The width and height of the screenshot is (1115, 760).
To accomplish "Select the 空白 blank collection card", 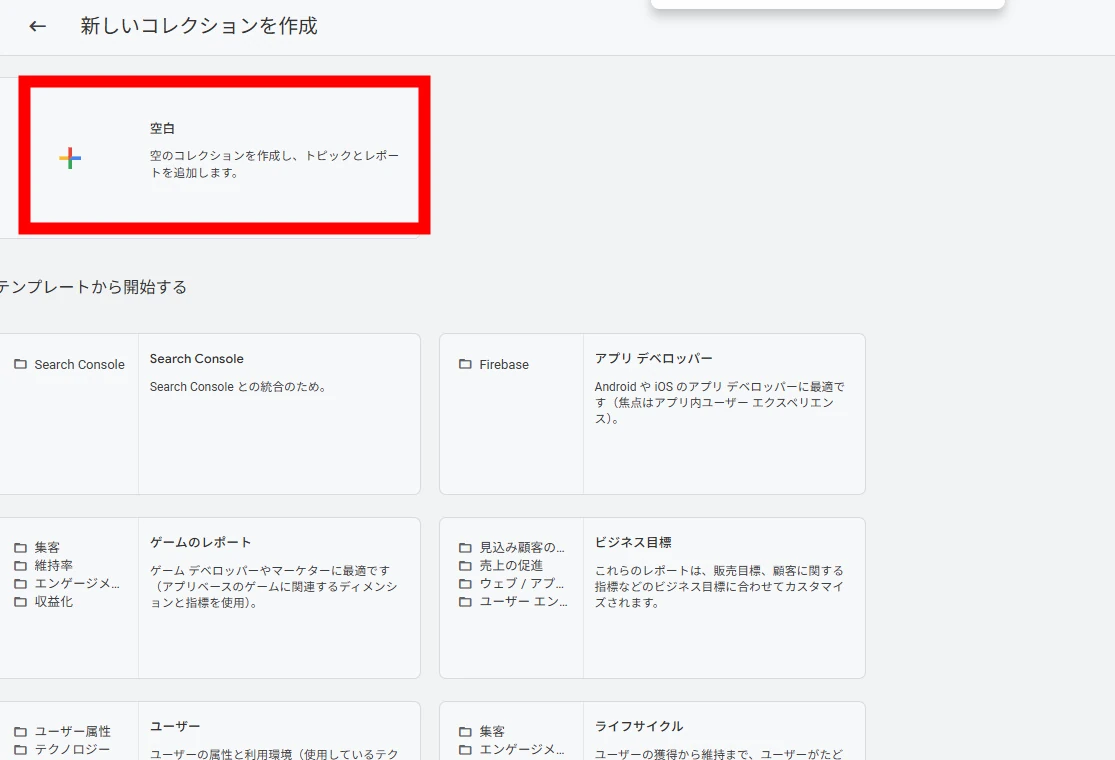I will (x=225, y=155).
